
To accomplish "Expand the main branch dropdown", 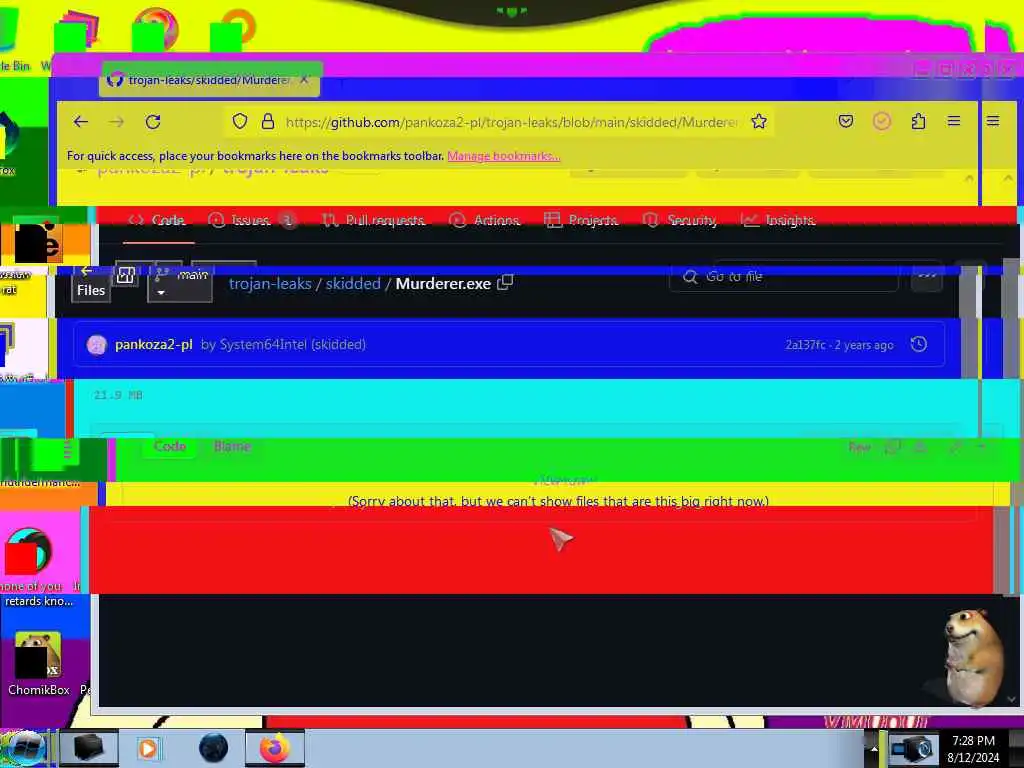I will tap(180, 283).
